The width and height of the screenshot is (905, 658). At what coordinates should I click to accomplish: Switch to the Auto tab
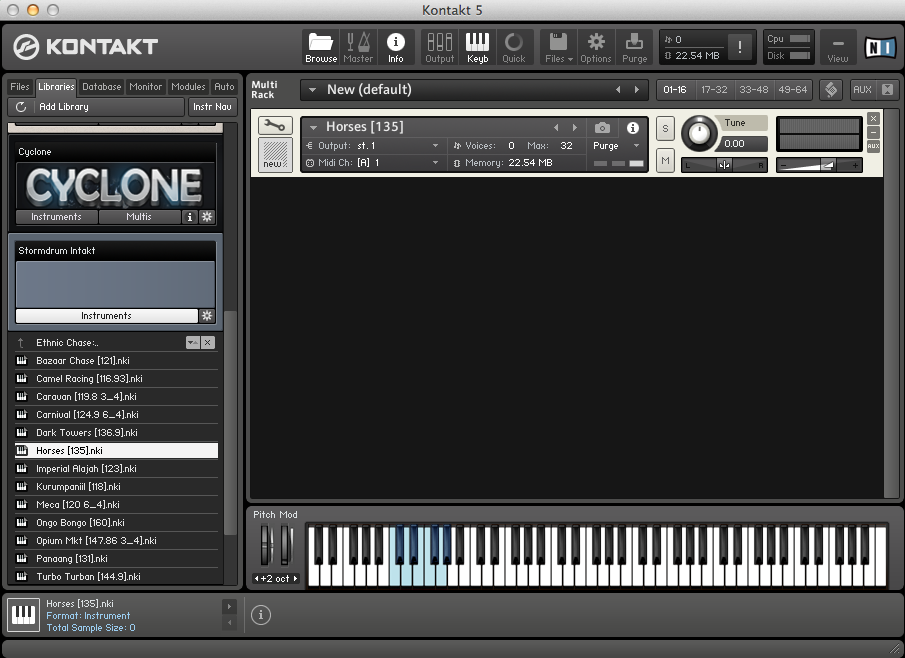pyautogui.click(x=224, y=87)
